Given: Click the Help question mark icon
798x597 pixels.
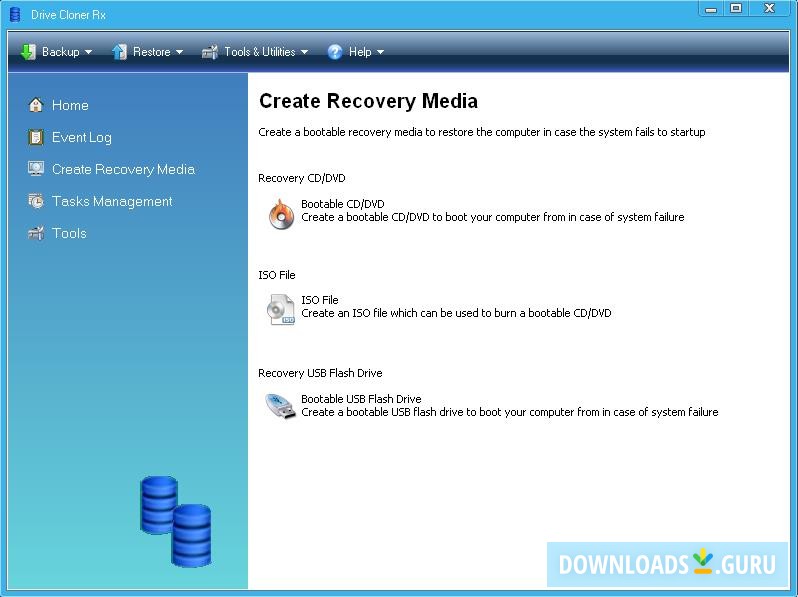Looking at the screenshot, I should coord(334,52).
